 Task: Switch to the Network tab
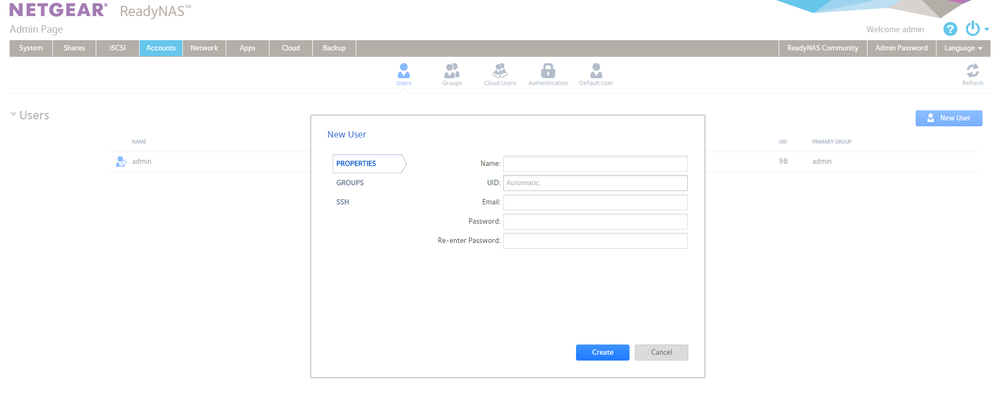pyautogui.click(x=204, y=48)
